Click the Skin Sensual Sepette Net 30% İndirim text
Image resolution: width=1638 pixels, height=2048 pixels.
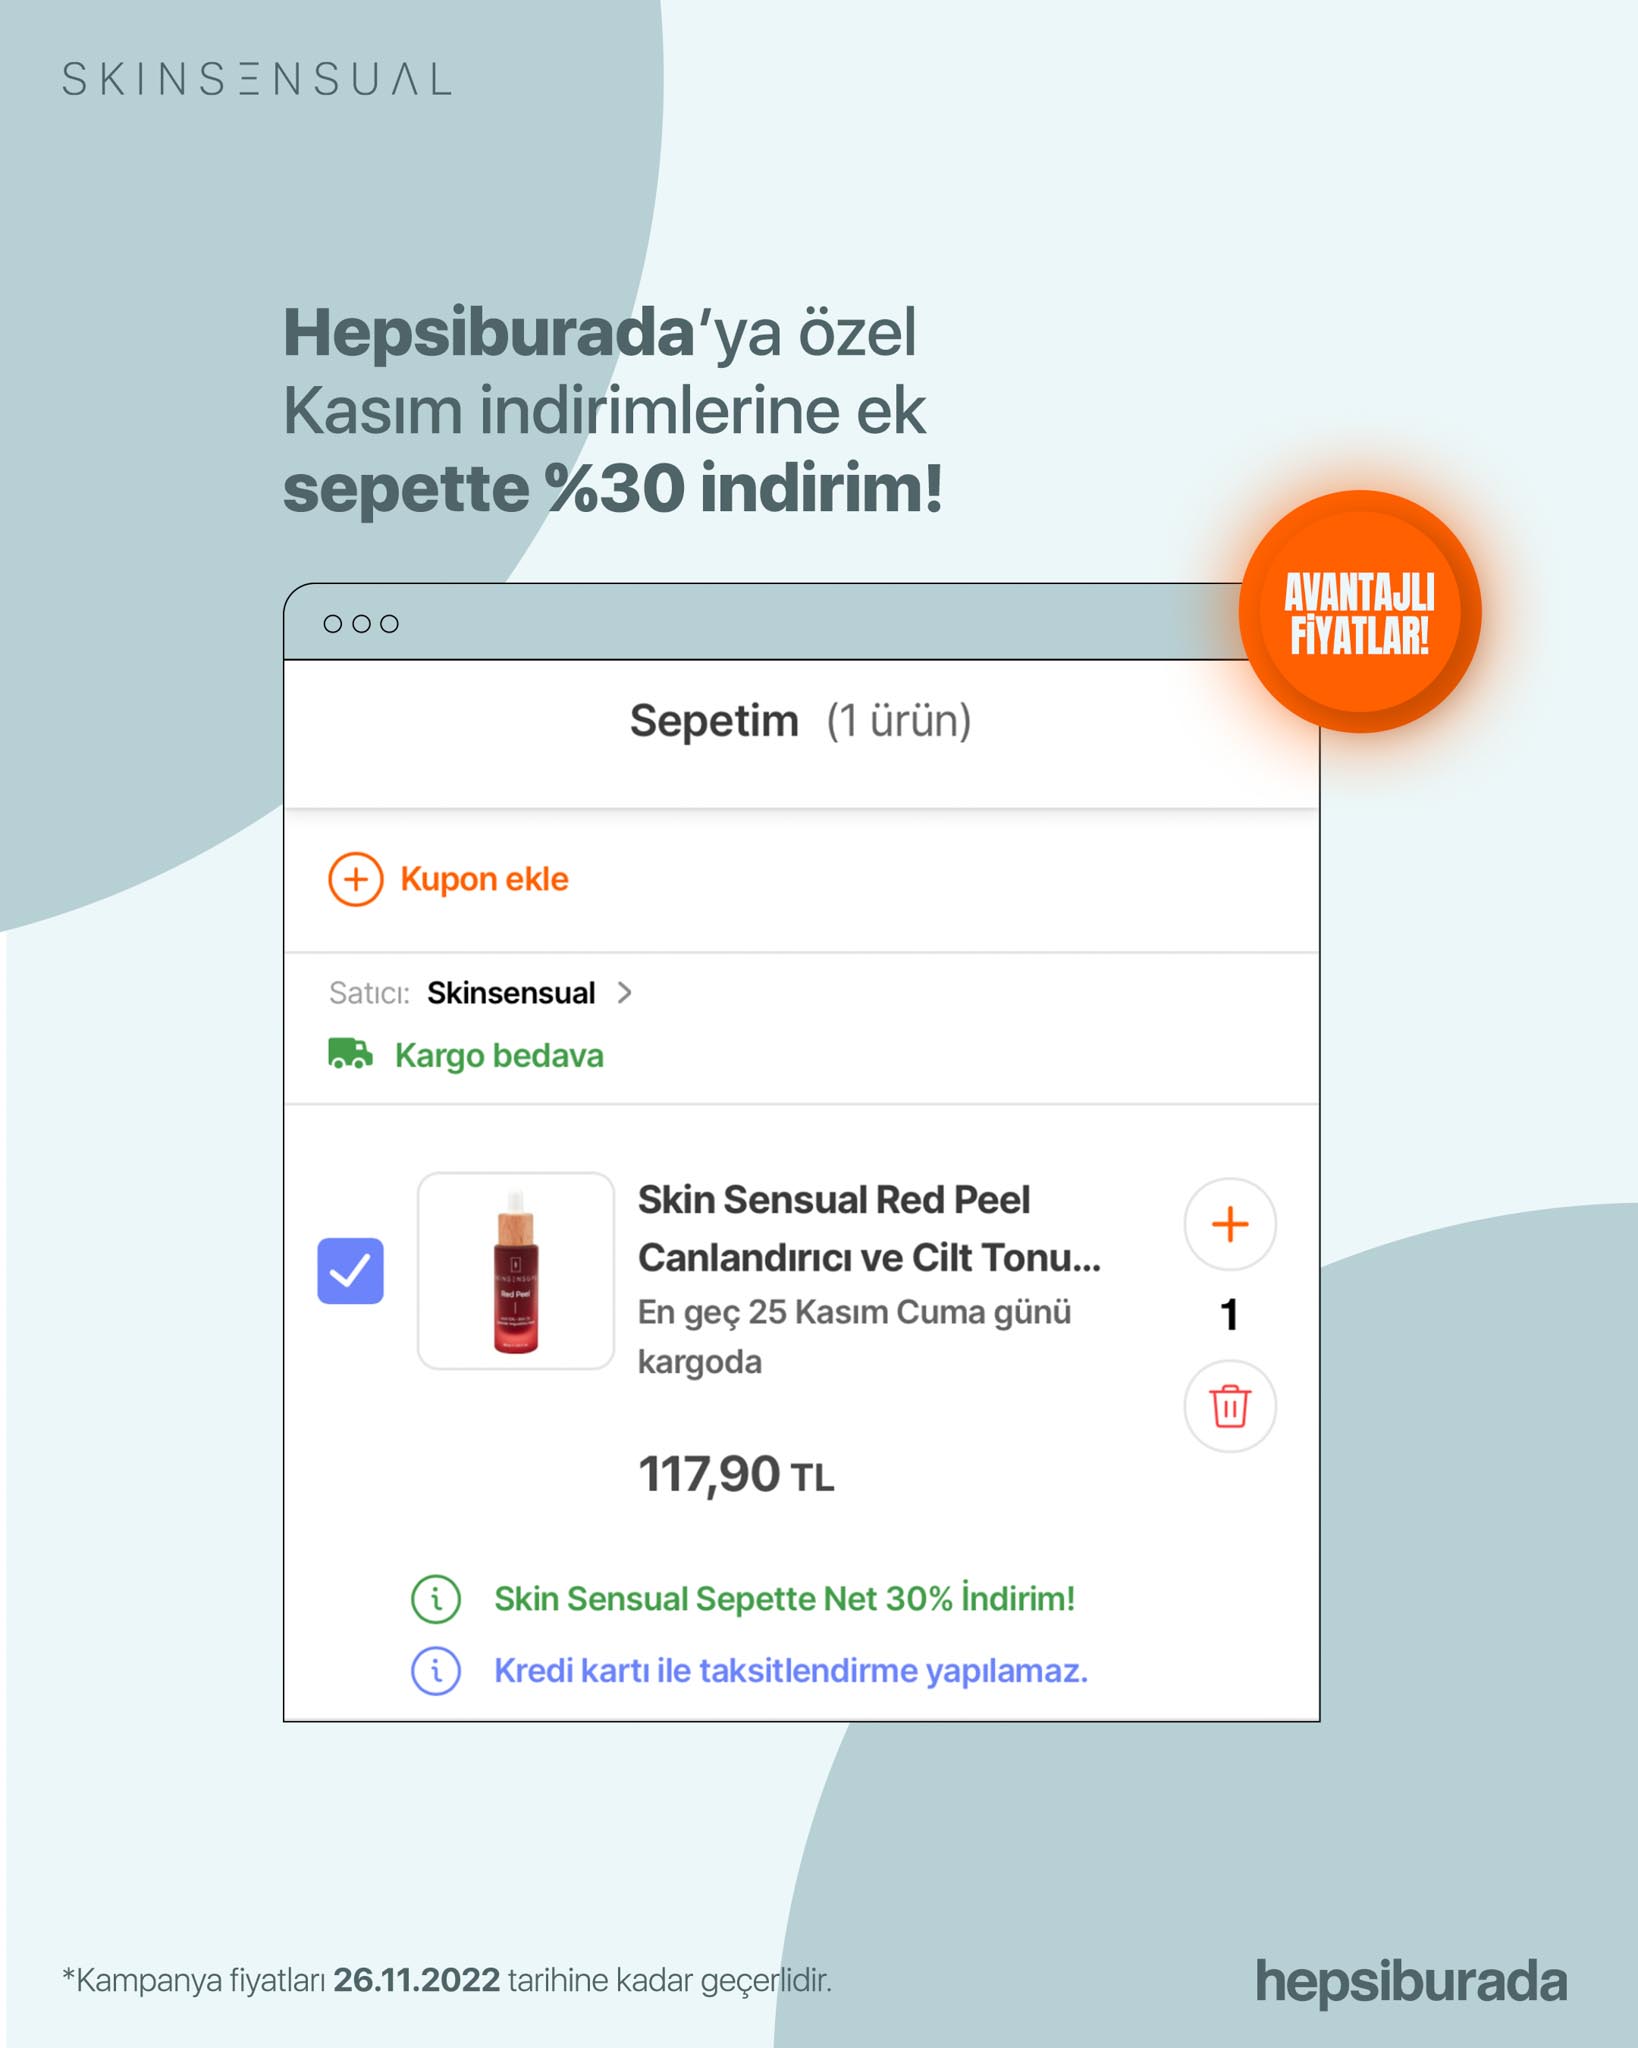(x=785, y=1598)
